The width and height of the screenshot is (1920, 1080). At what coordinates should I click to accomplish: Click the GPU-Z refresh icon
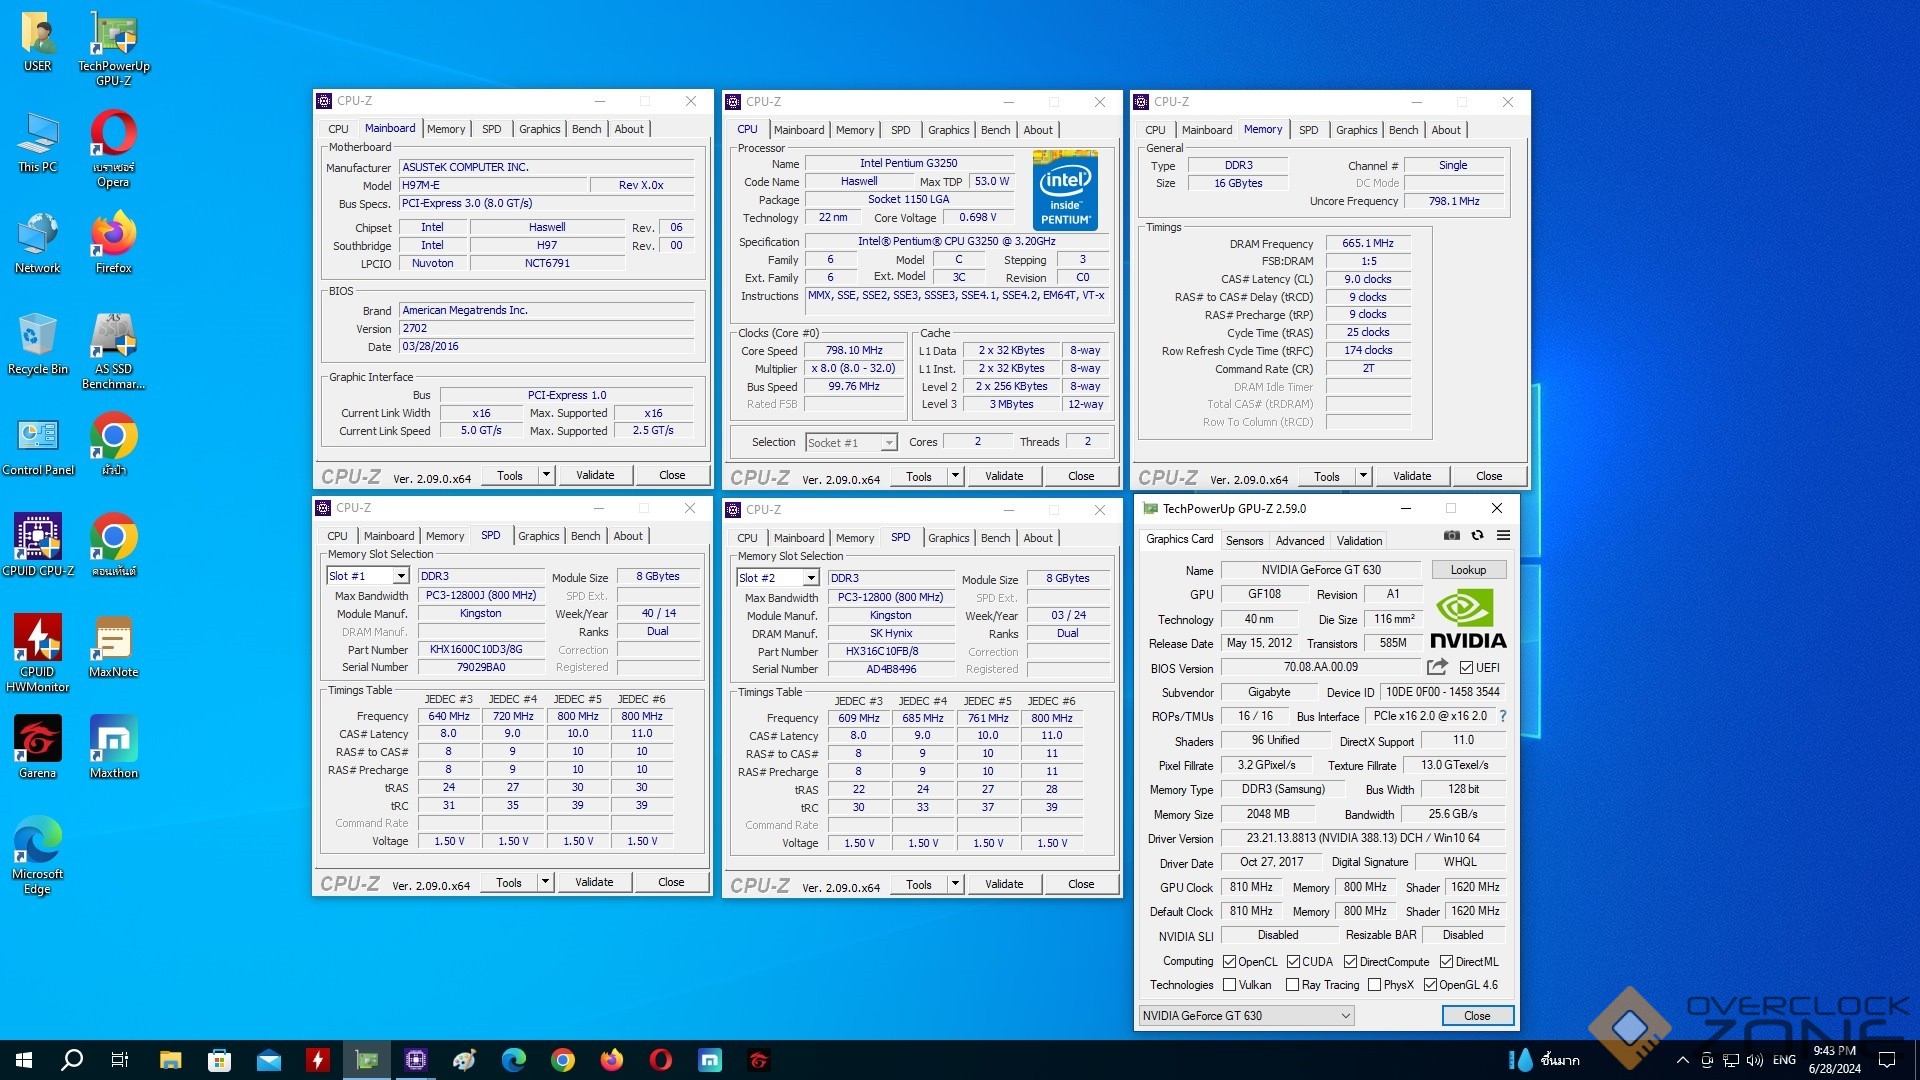[x=1477, y=536]
